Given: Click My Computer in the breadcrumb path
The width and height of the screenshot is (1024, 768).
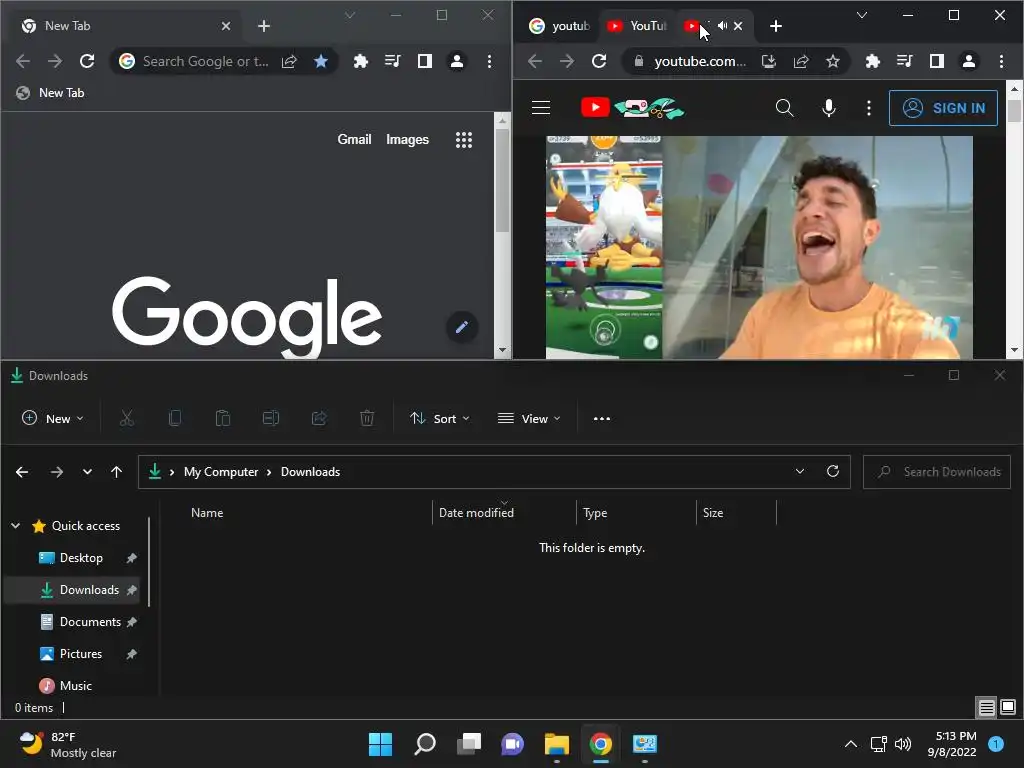Looking at the screenshot, I should pos(221,472).
